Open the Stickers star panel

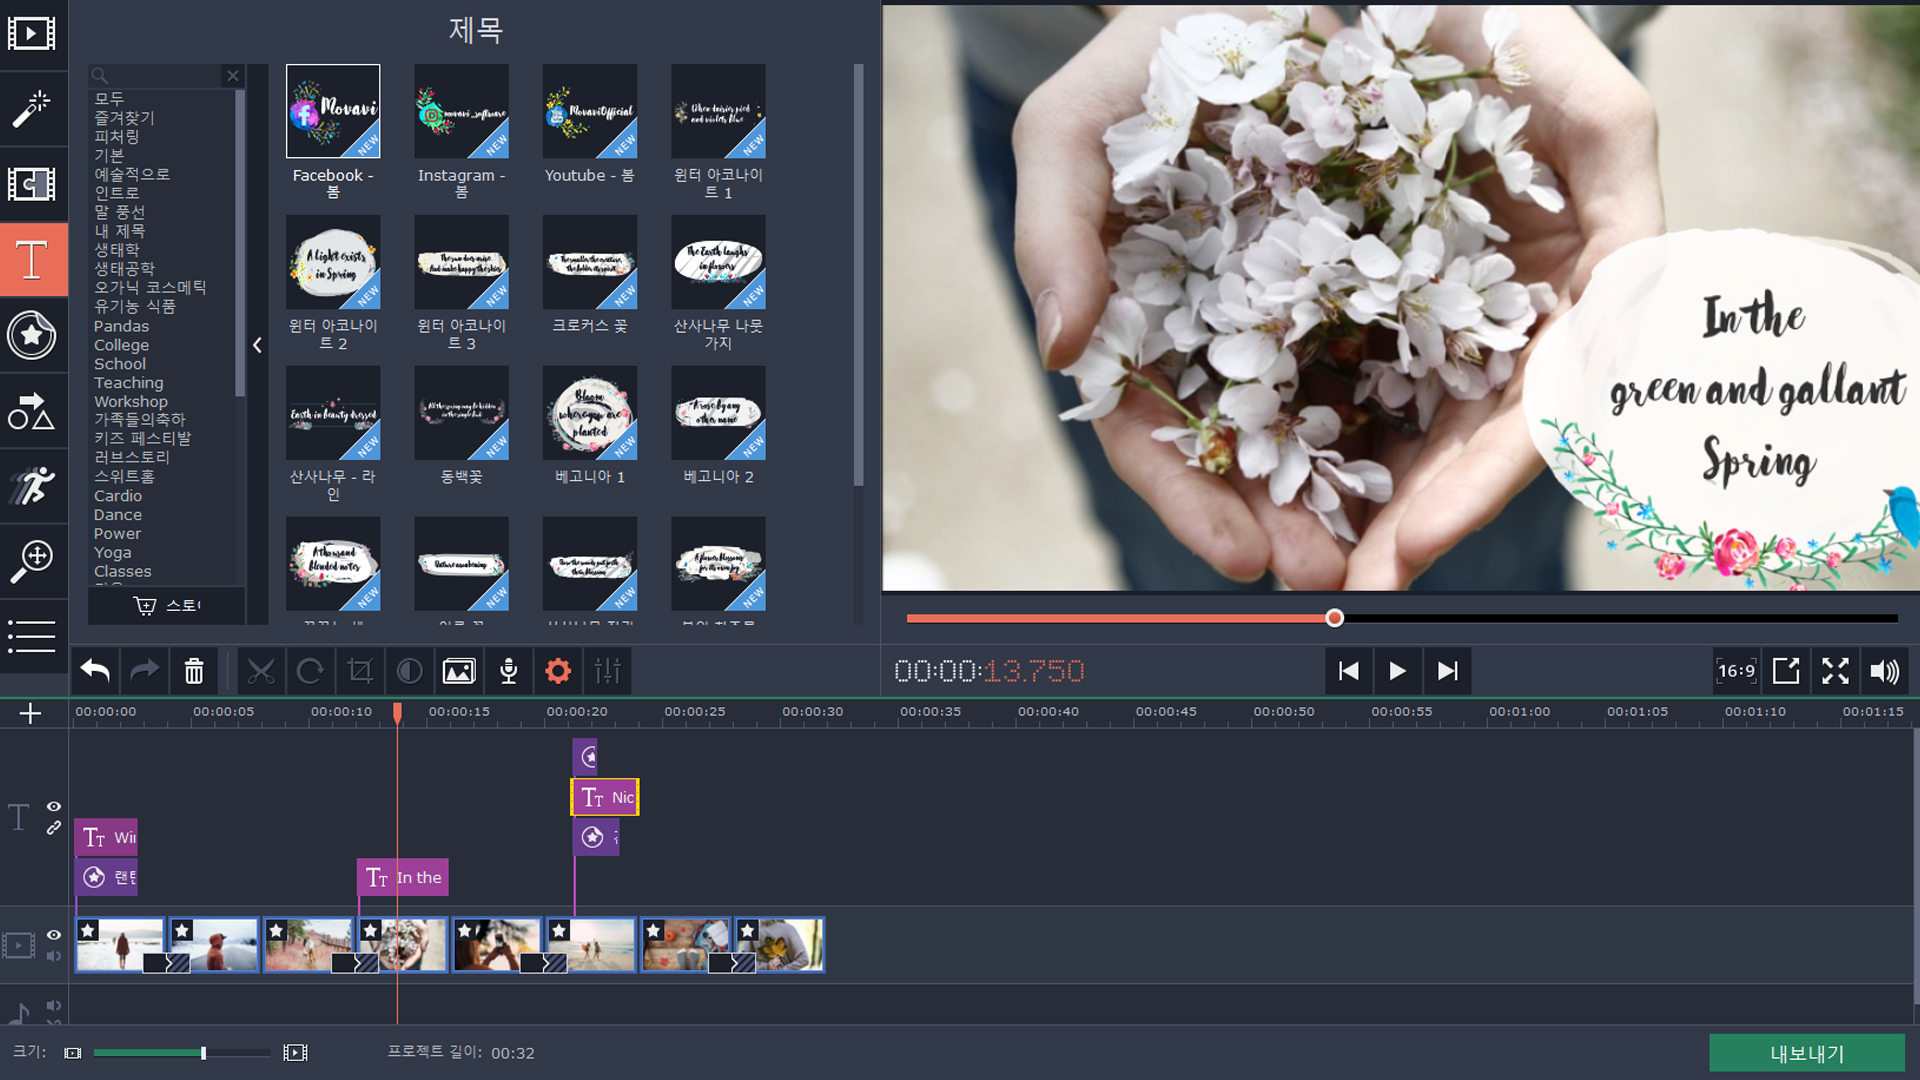point(32,335)
